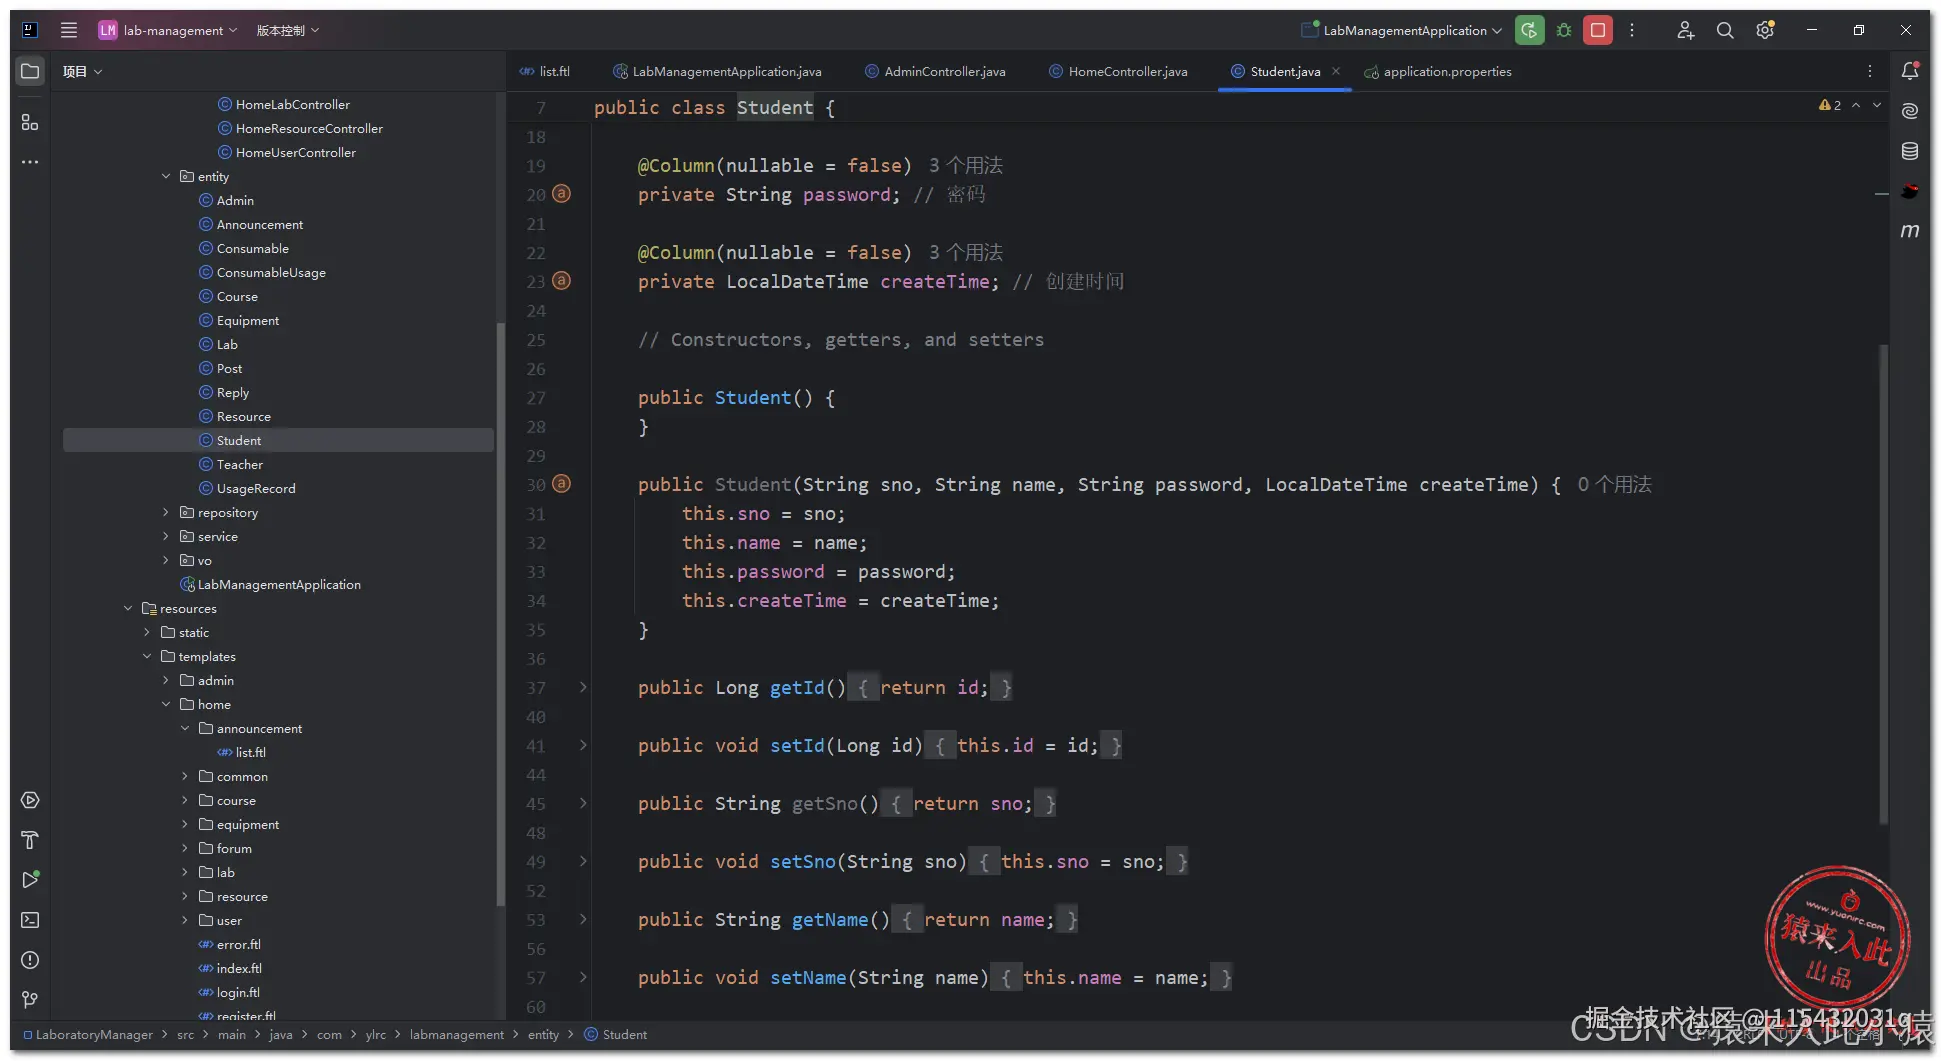Viewport: 1941px width, 1061px height.
Task: Click Student breadcrumb in navigation bar
Action: pyautogui.click(x=616, y=1035)
